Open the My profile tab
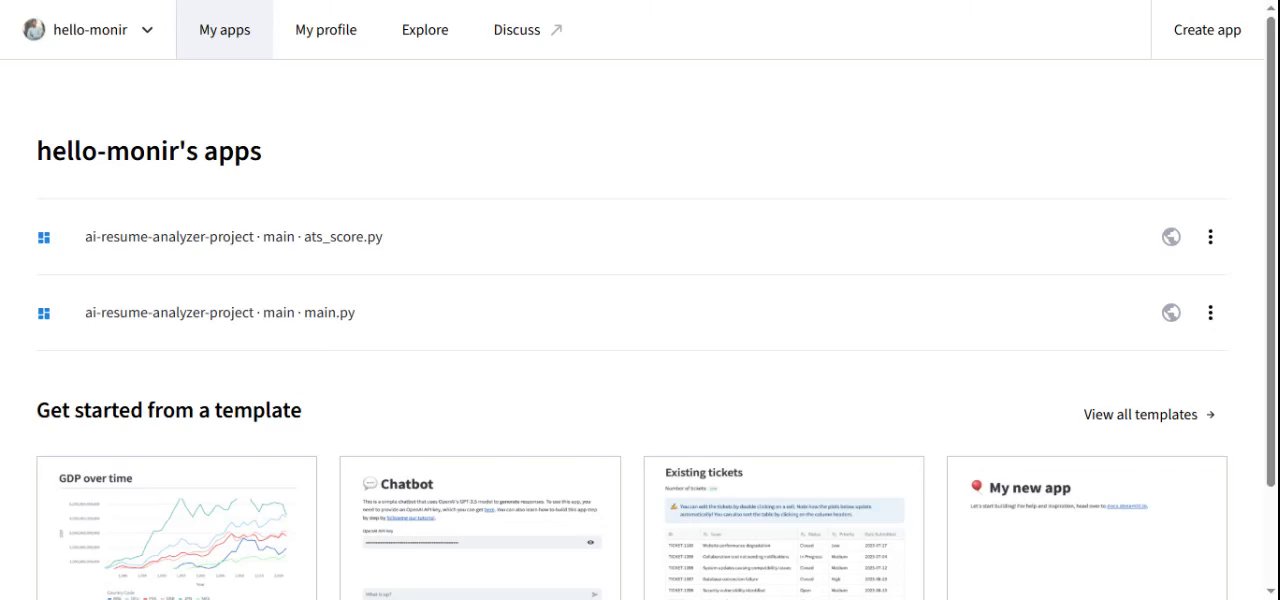 (x=326, y=30)
